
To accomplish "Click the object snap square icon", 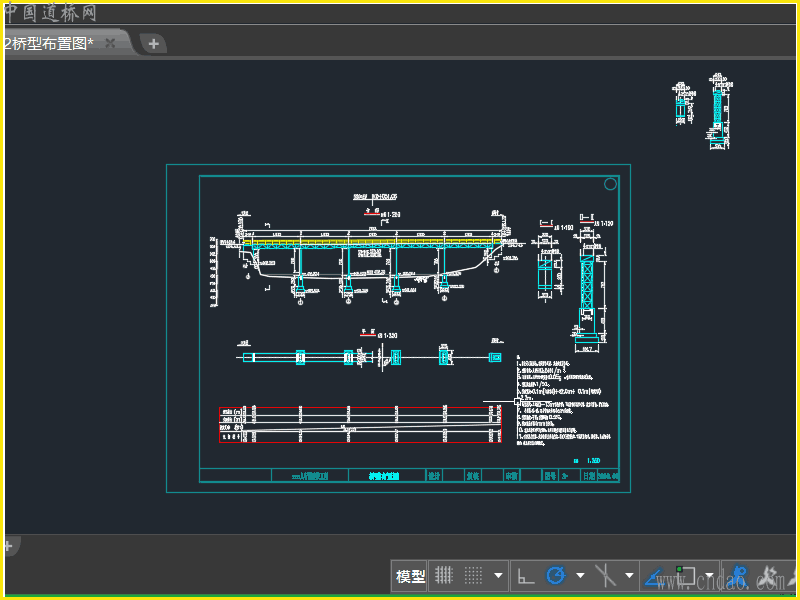I will coord(686,576).
